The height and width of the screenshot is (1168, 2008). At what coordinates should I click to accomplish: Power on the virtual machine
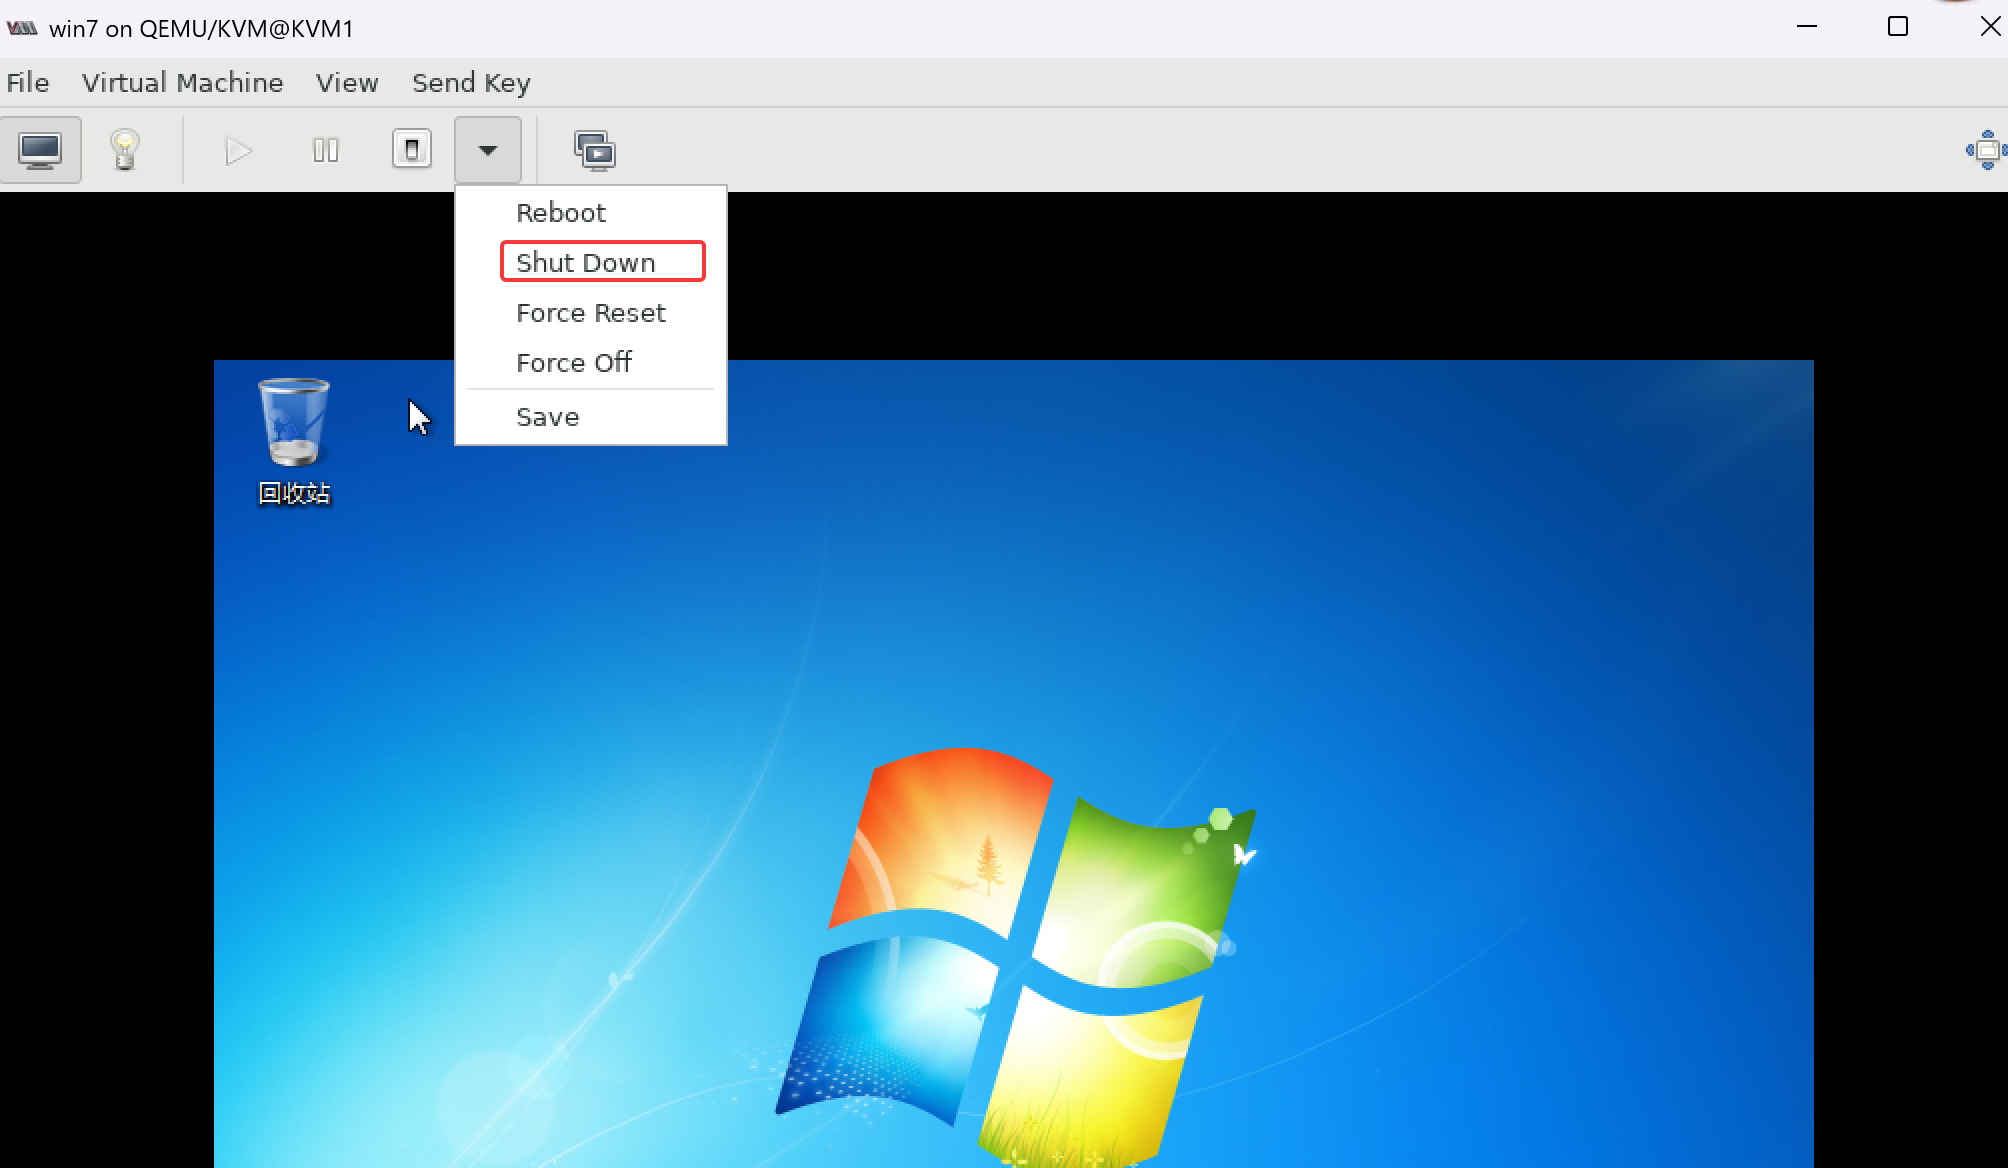[239, 150]
